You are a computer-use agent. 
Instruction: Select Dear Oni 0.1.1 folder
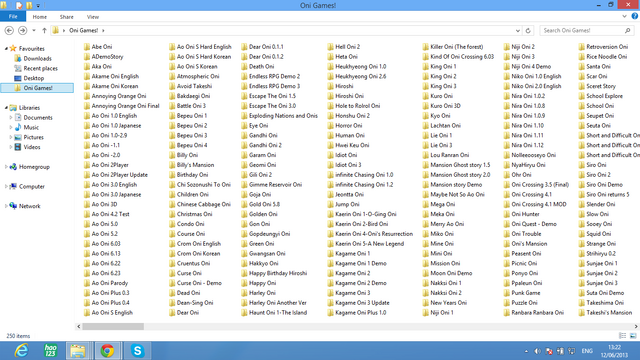click(x=262, y=47)
